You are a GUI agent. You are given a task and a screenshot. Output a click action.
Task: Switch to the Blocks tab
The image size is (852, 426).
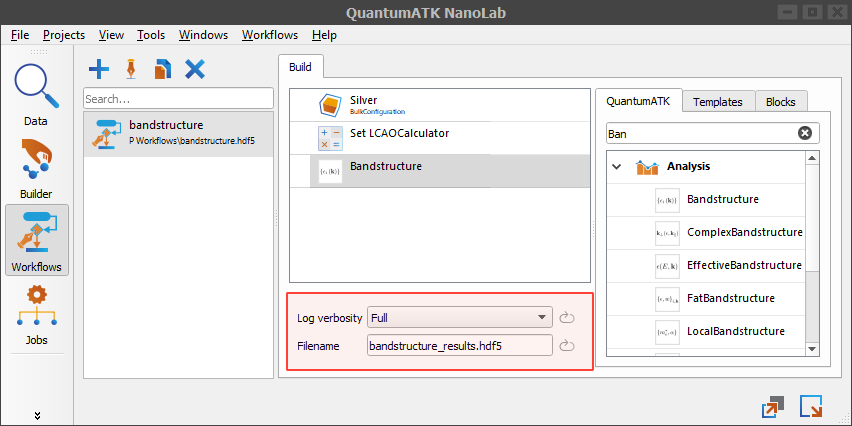[781, 102]
